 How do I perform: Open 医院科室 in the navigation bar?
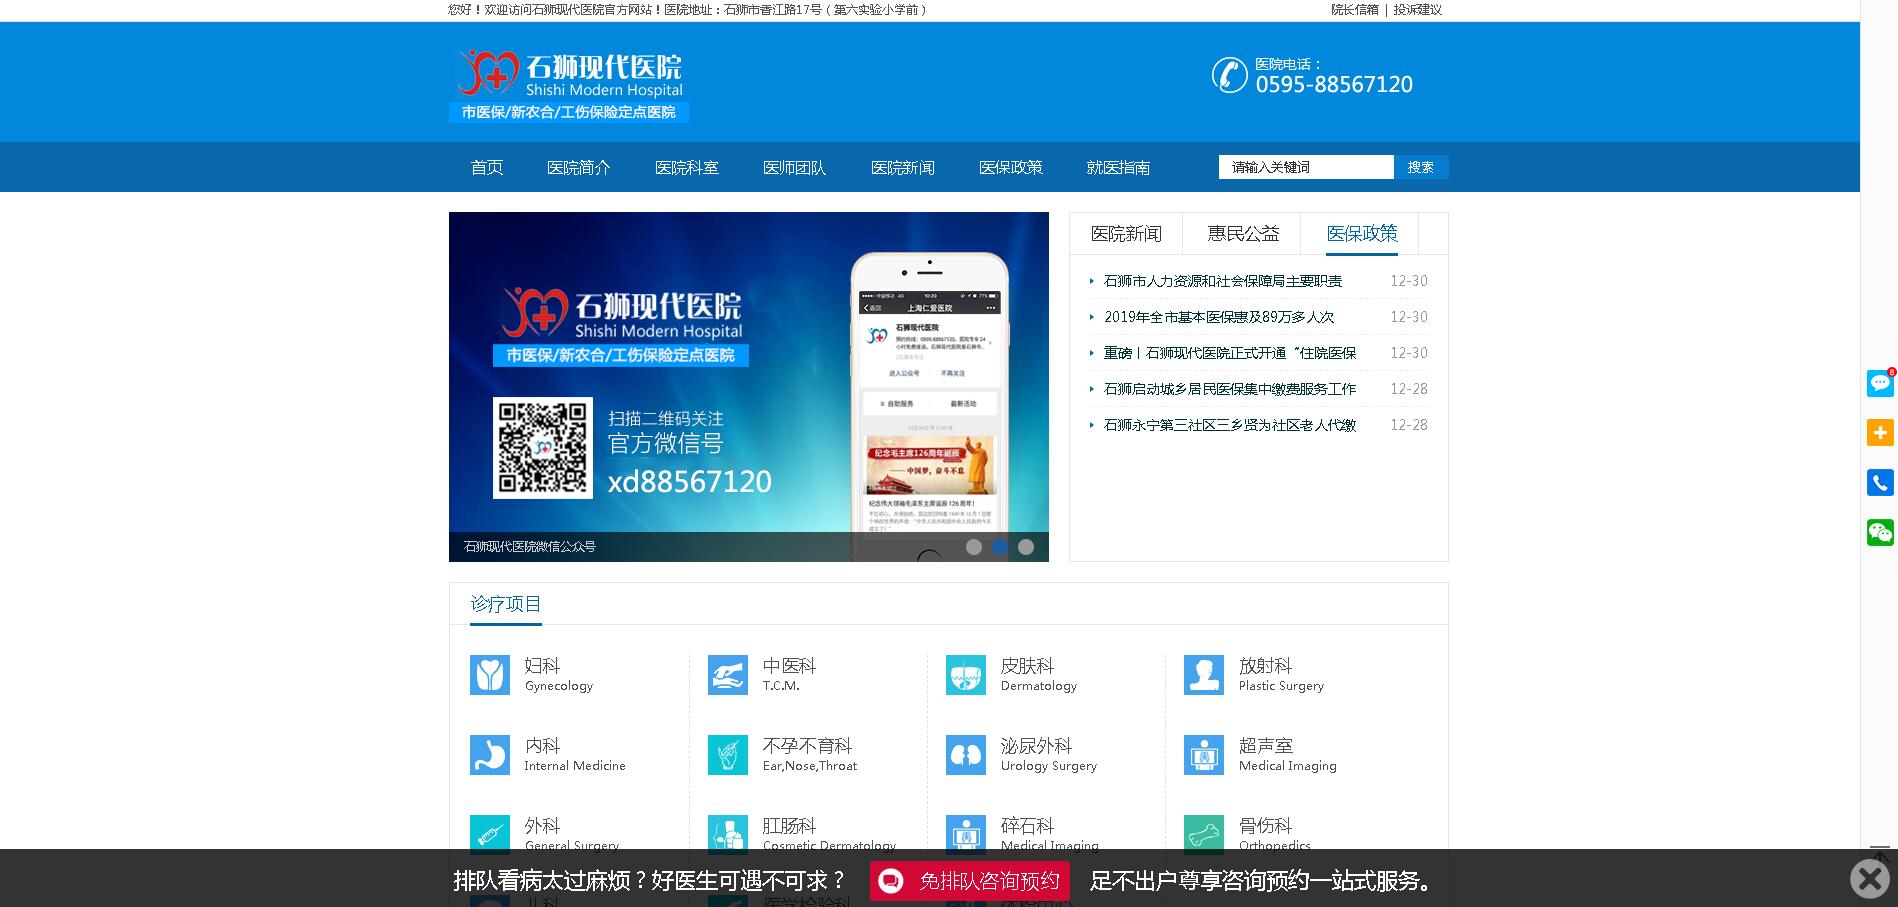pos(686,168)
